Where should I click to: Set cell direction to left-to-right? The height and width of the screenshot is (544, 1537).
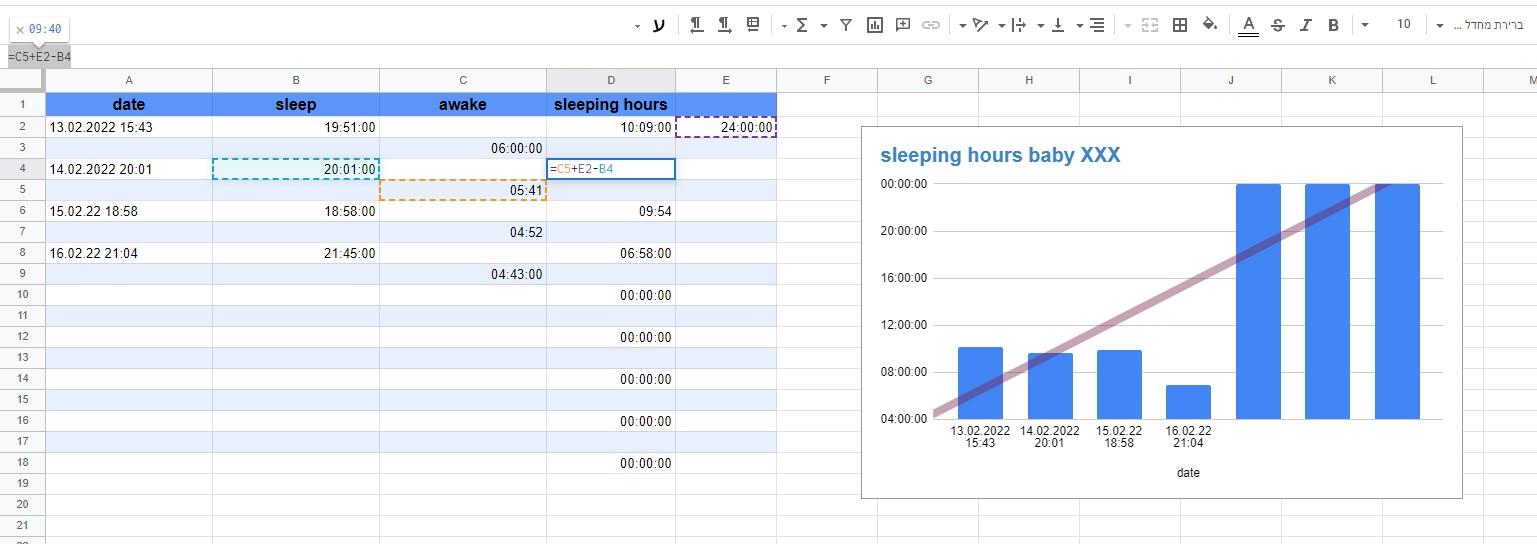[x=724, y=25]
